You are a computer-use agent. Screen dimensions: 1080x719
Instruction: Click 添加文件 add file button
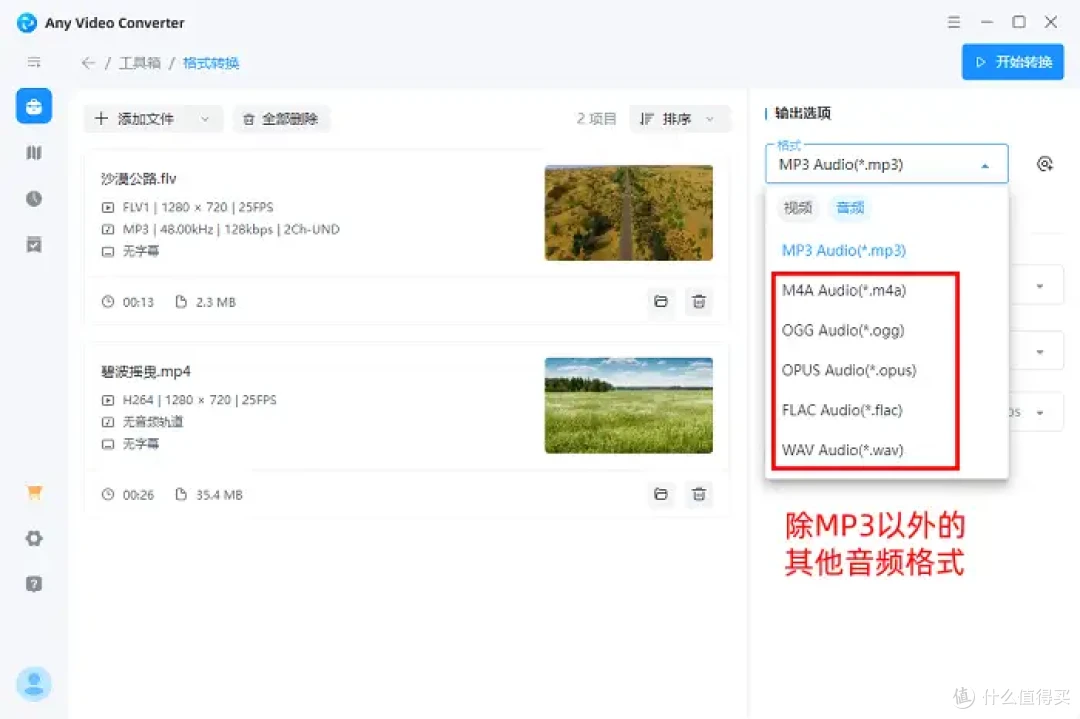135,118
